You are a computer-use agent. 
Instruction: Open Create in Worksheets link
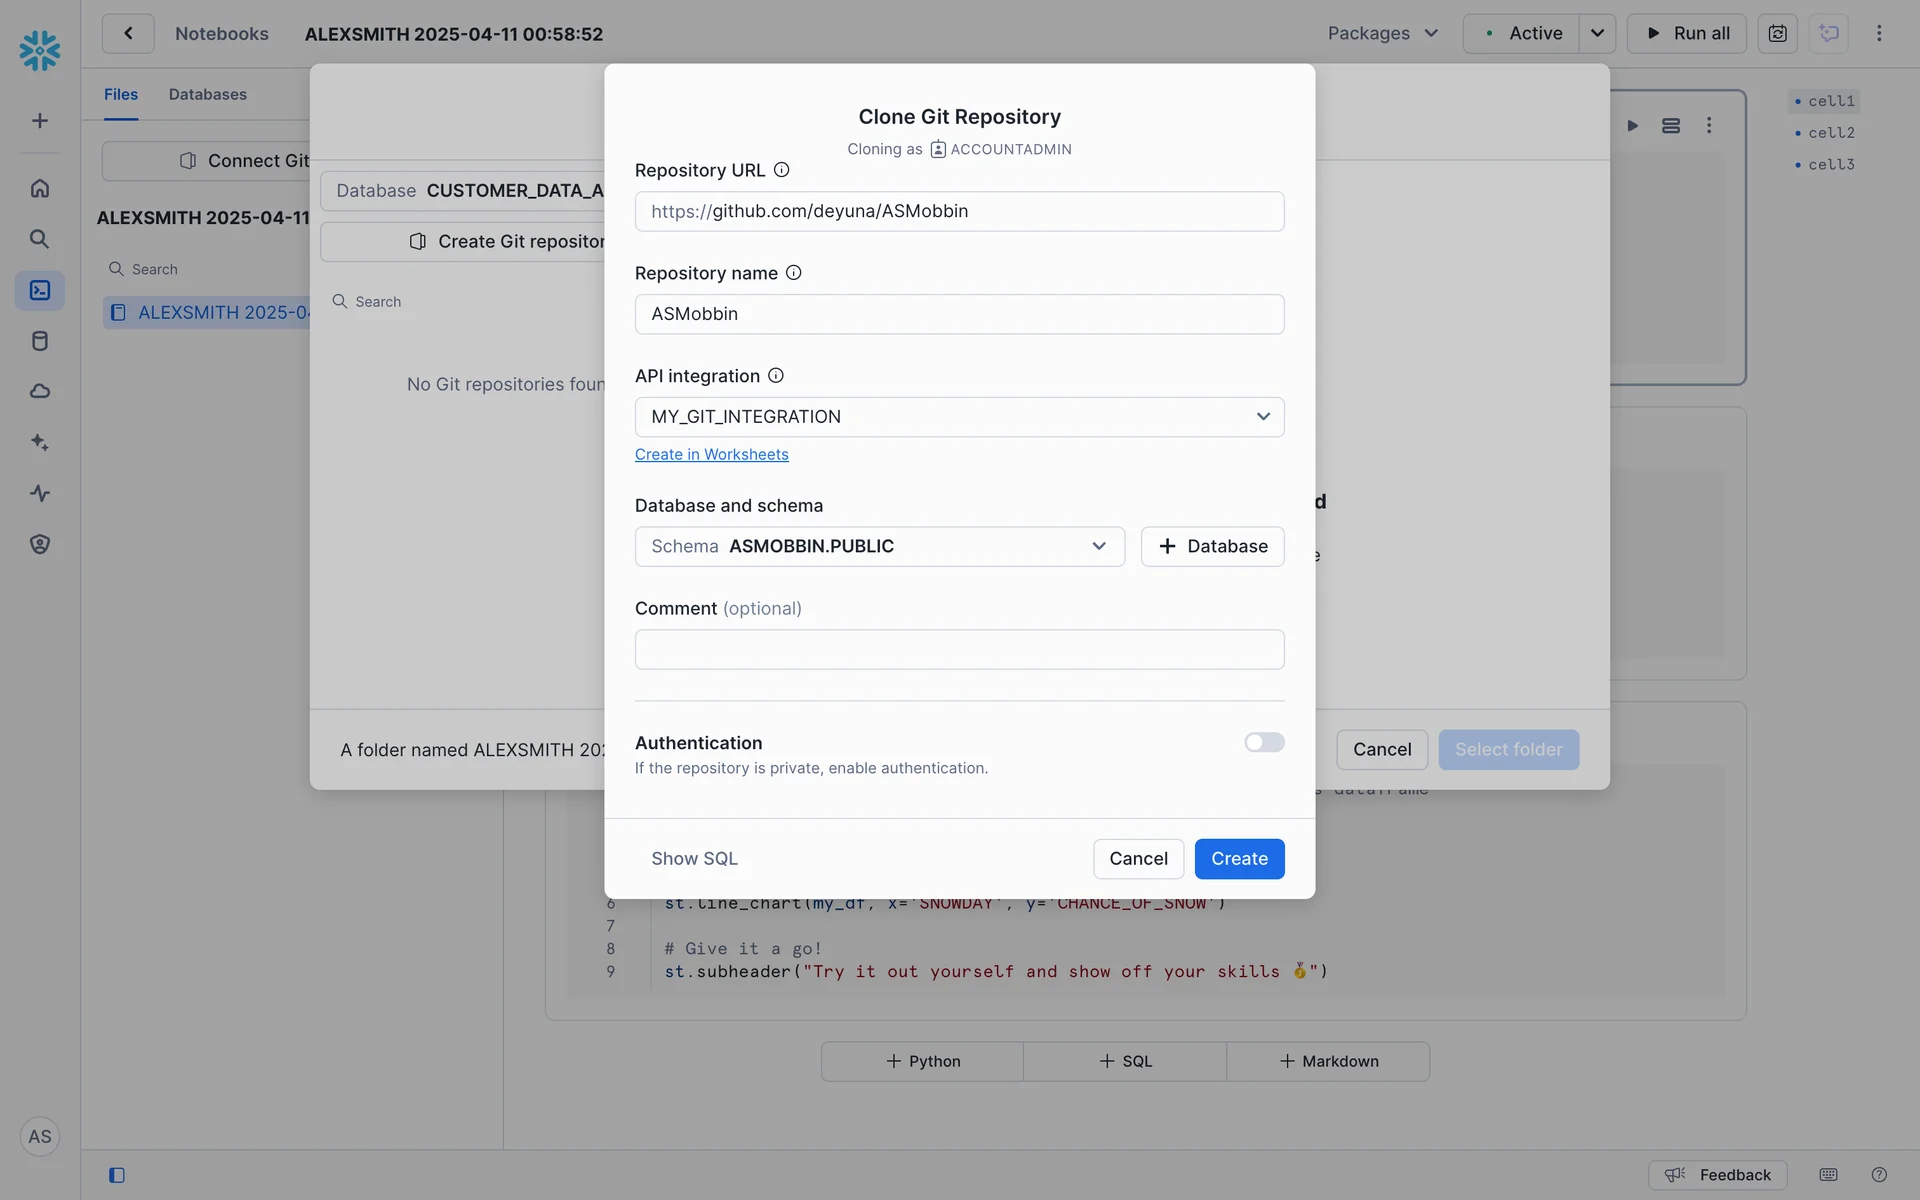711,455
